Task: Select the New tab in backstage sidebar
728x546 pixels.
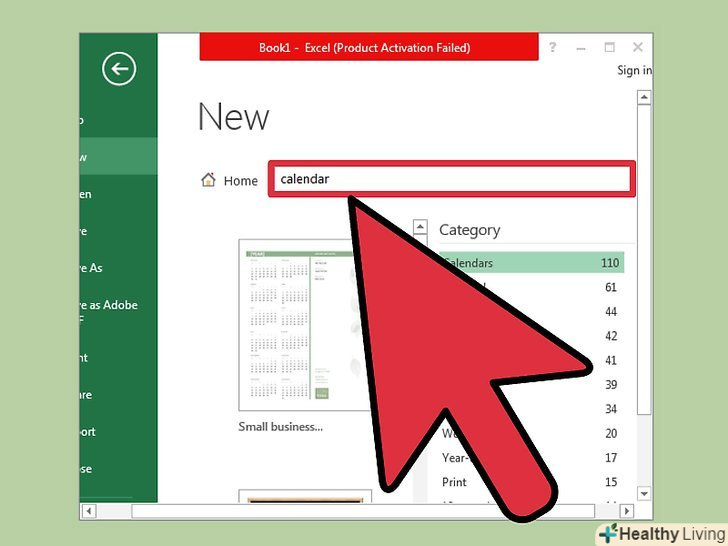Action: [118, 156]
